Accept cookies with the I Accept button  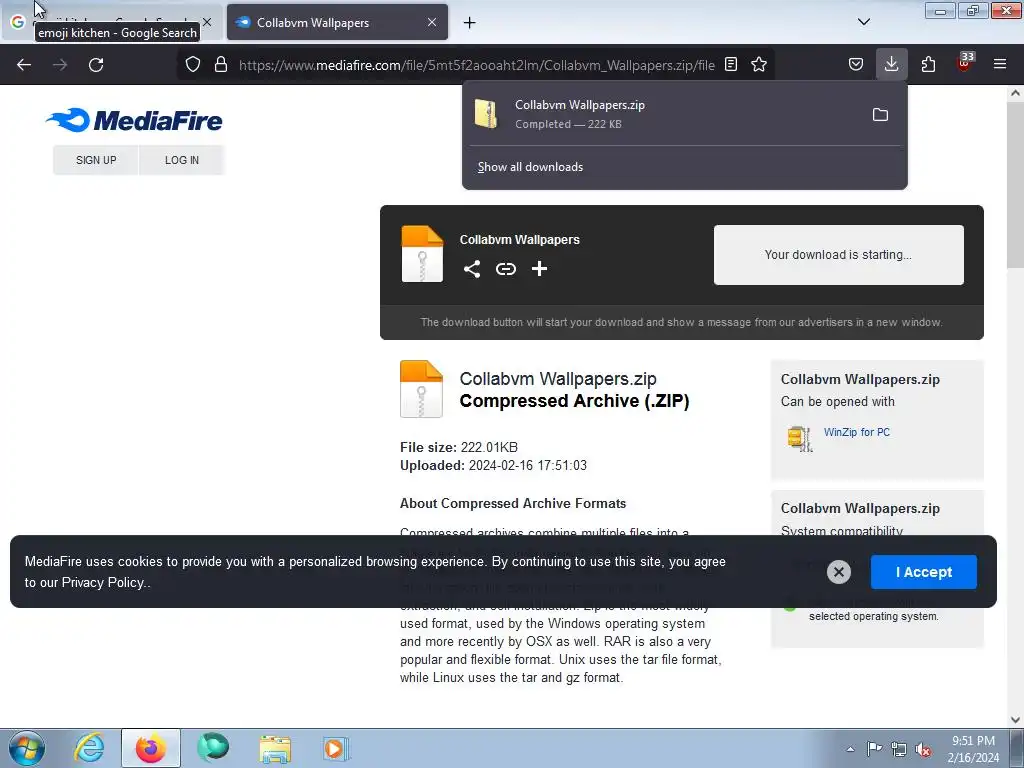[923, 572]
